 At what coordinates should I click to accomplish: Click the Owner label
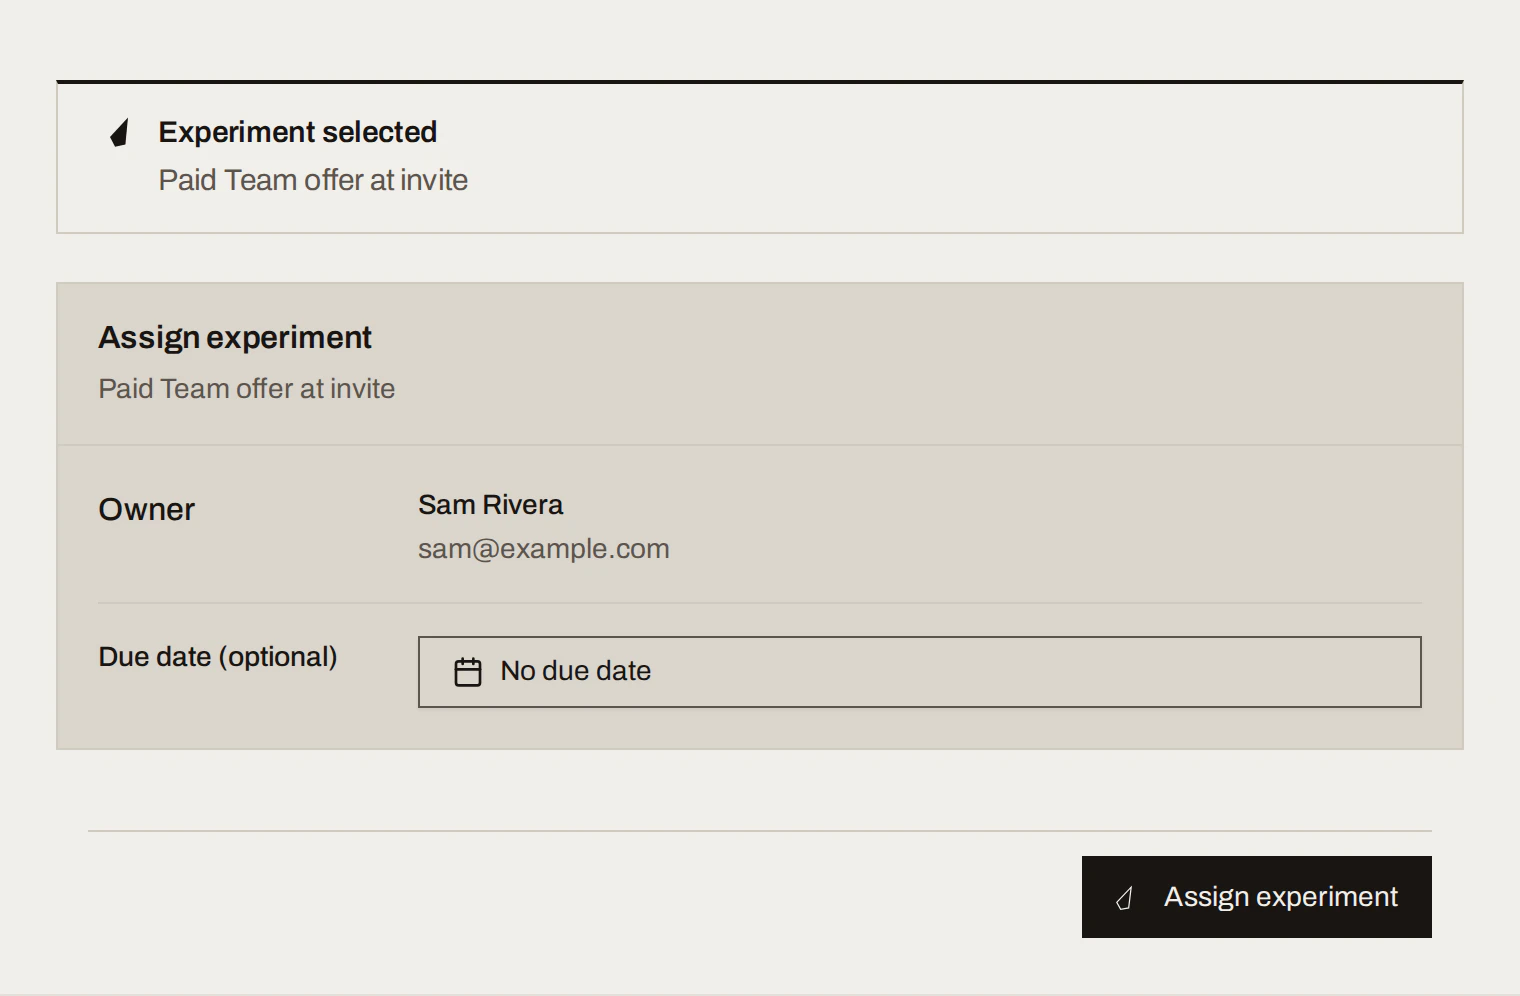coord(147,510)
